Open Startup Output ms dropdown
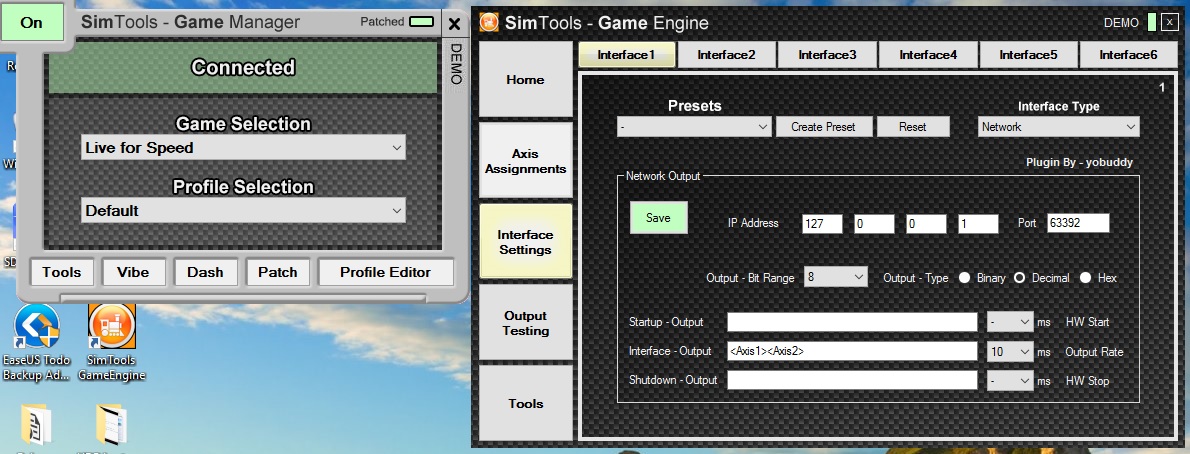Viewport: 1190px width, 454px height. click(x=1009, y=322)
